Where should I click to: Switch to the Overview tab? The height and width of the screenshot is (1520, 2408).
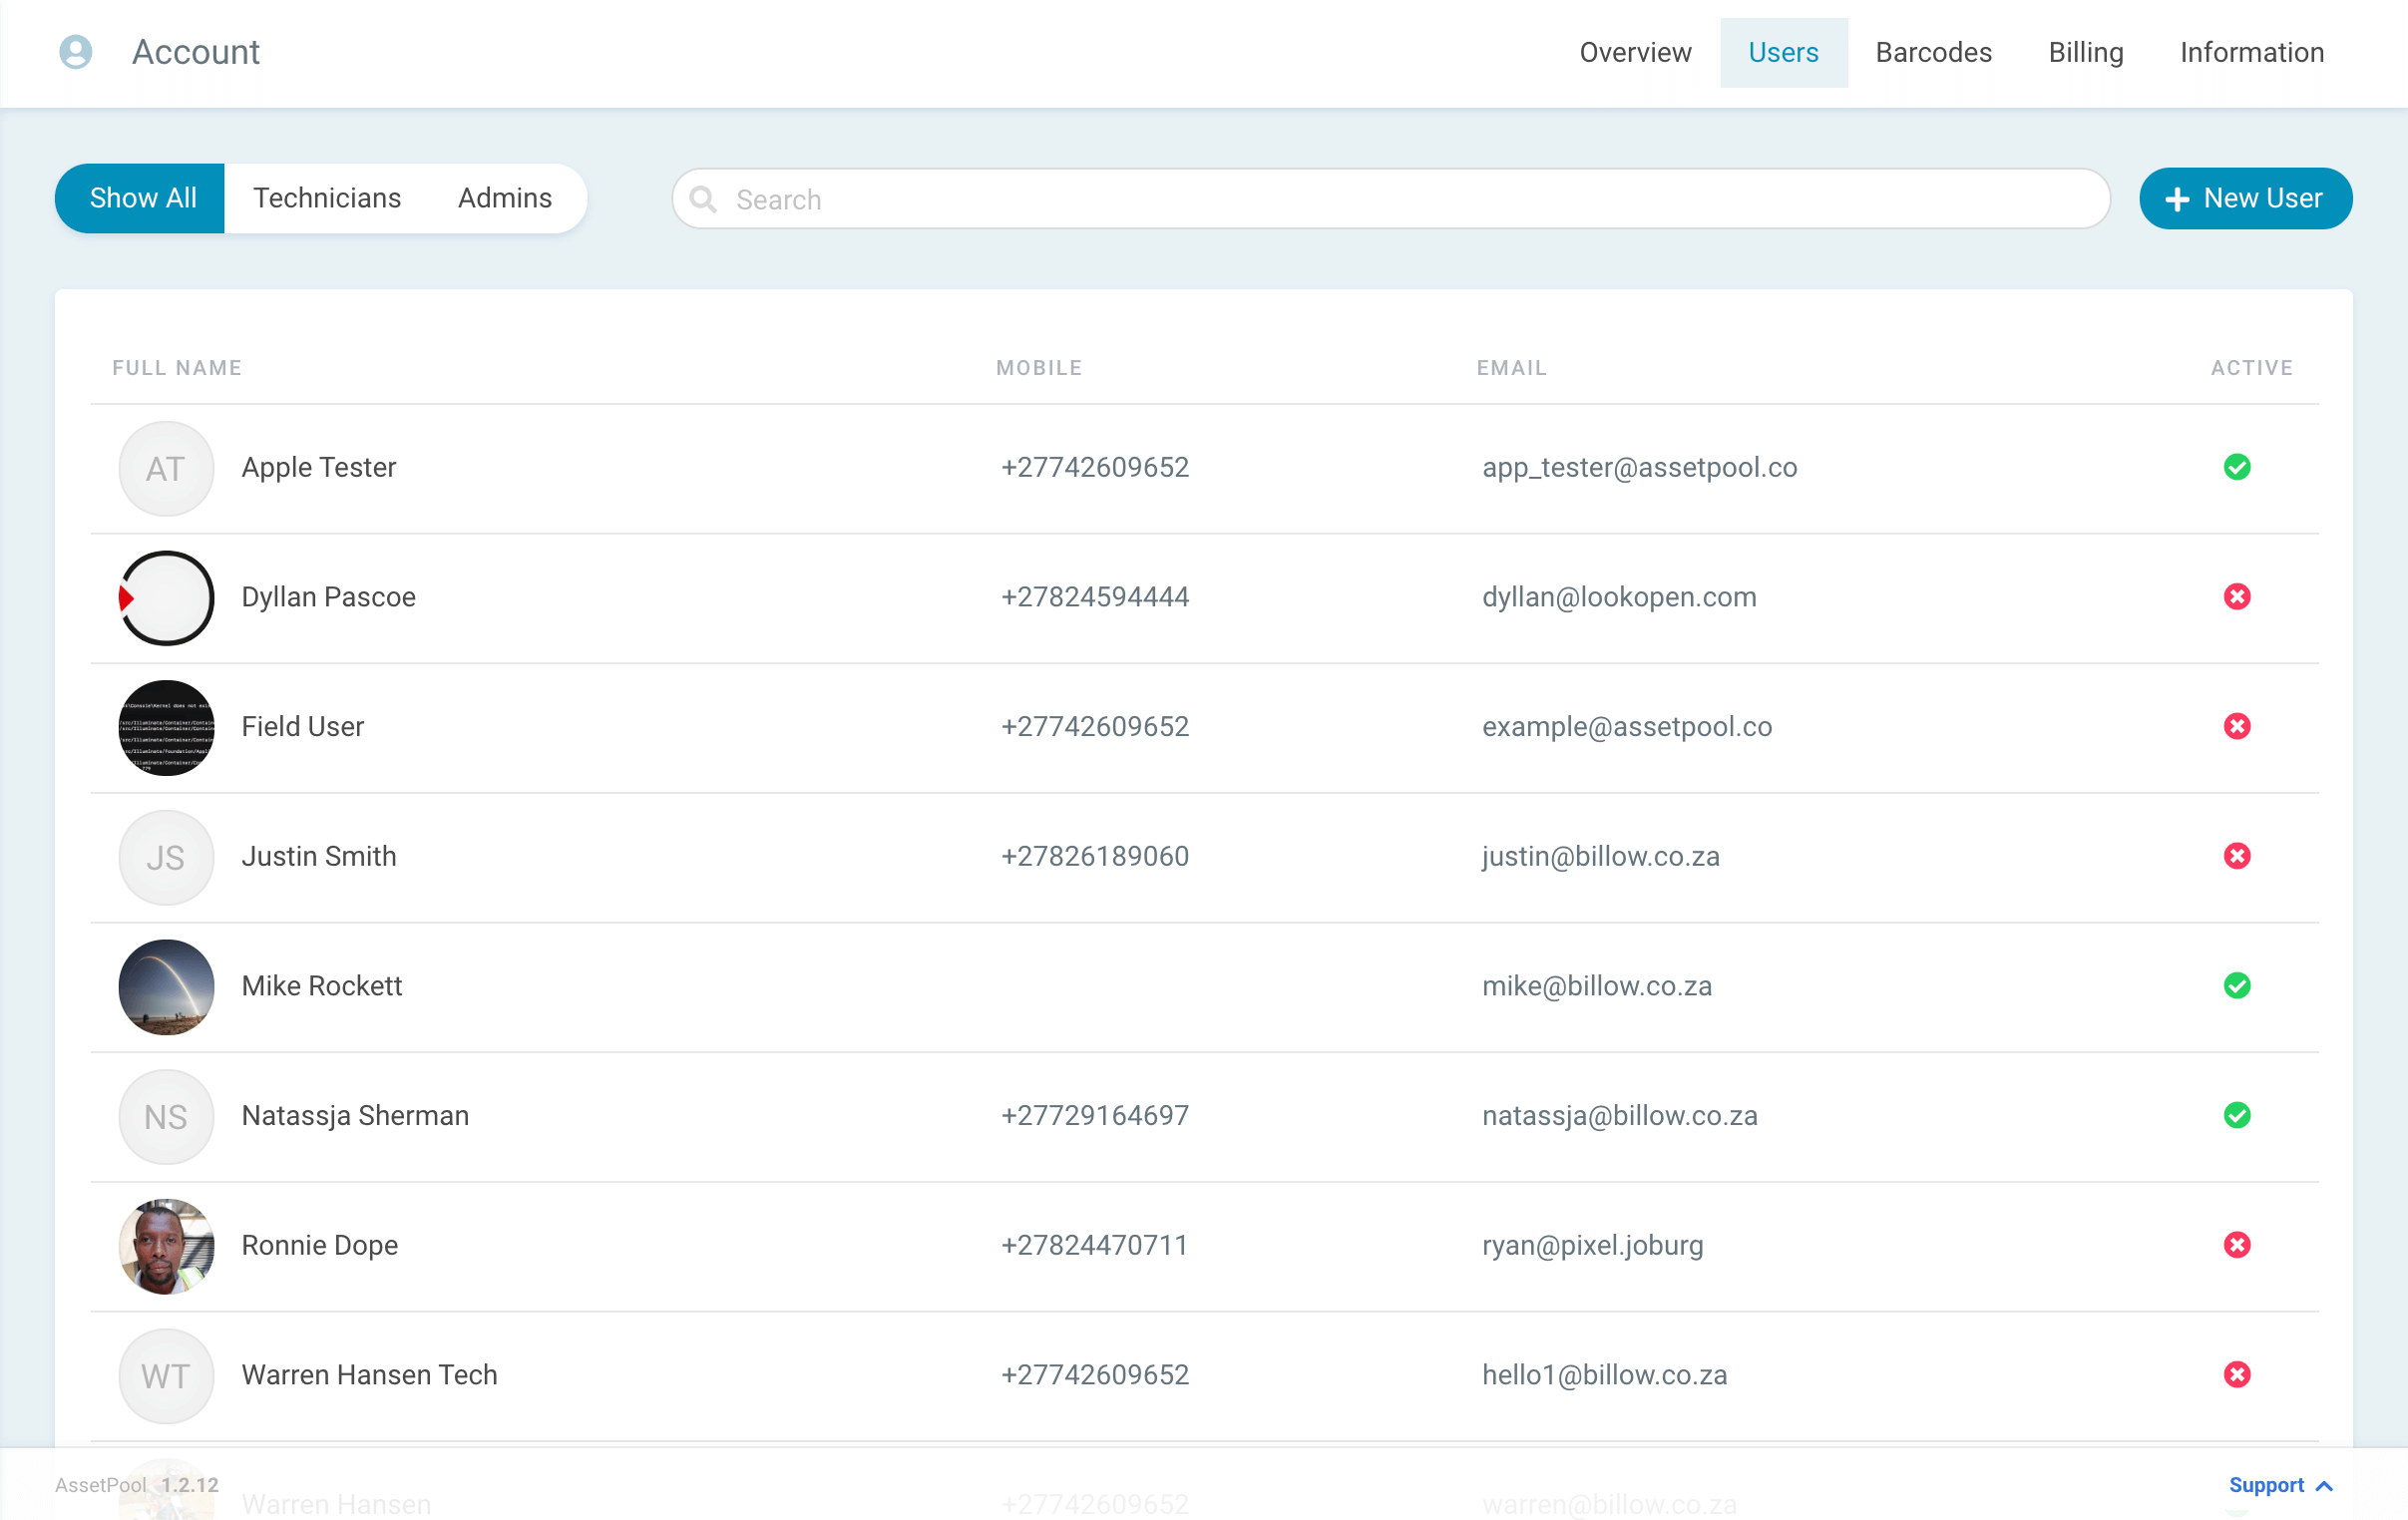1634,52
